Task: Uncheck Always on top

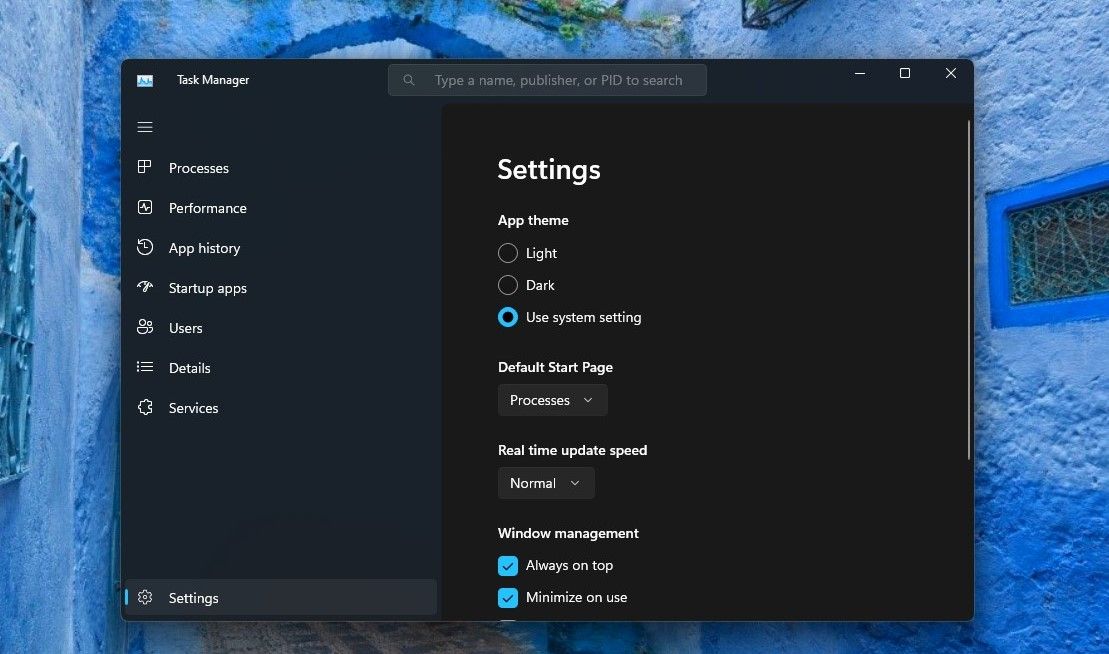Action: [507, 565]
